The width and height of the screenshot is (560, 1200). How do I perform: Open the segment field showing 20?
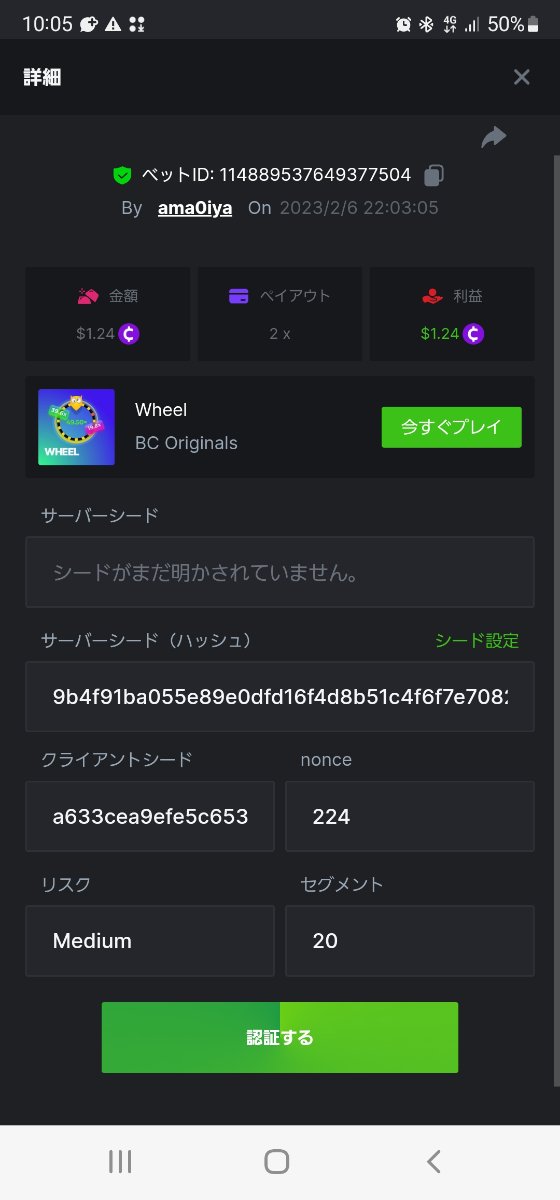(410, 941)
